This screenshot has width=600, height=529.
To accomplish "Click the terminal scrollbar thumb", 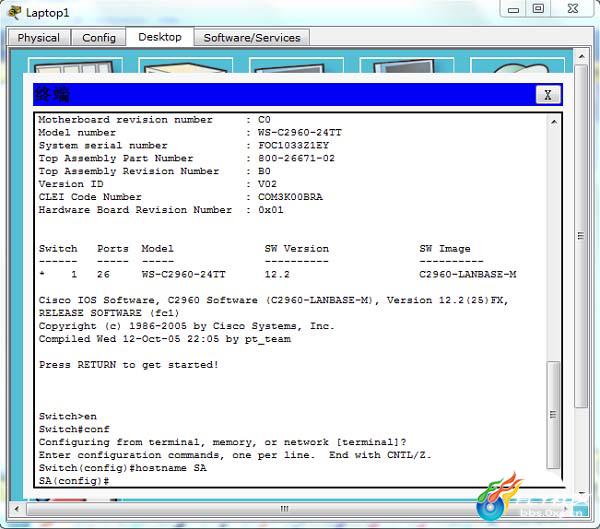I will coord(553,415).
